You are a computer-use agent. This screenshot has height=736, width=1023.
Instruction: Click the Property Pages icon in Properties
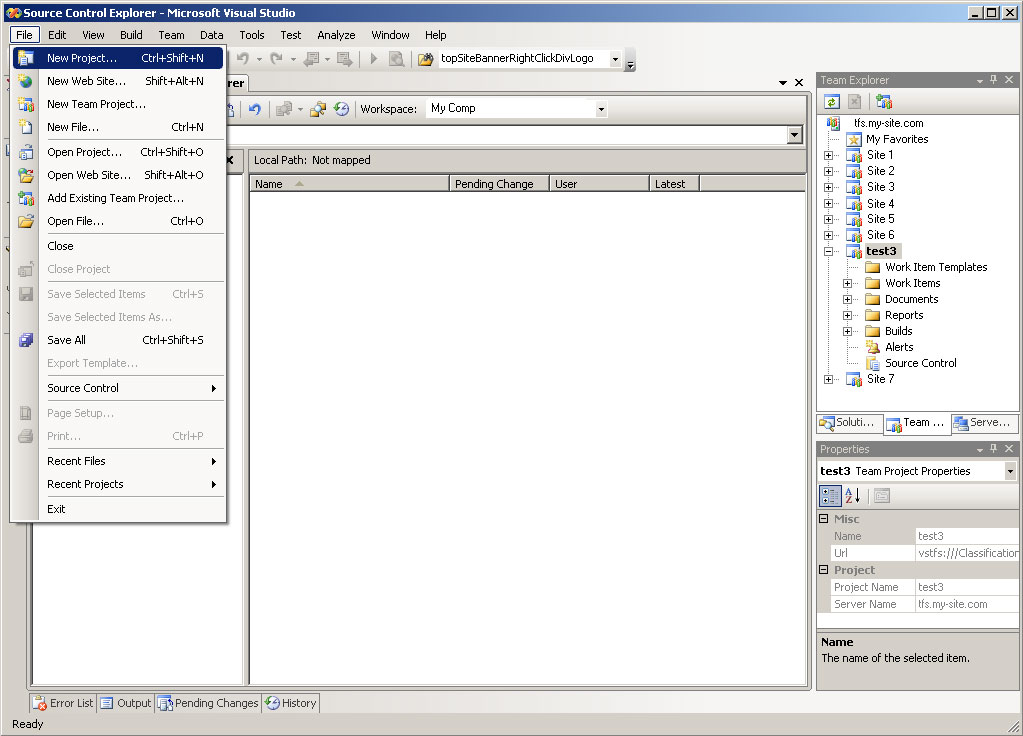click(x=881, y=496)
